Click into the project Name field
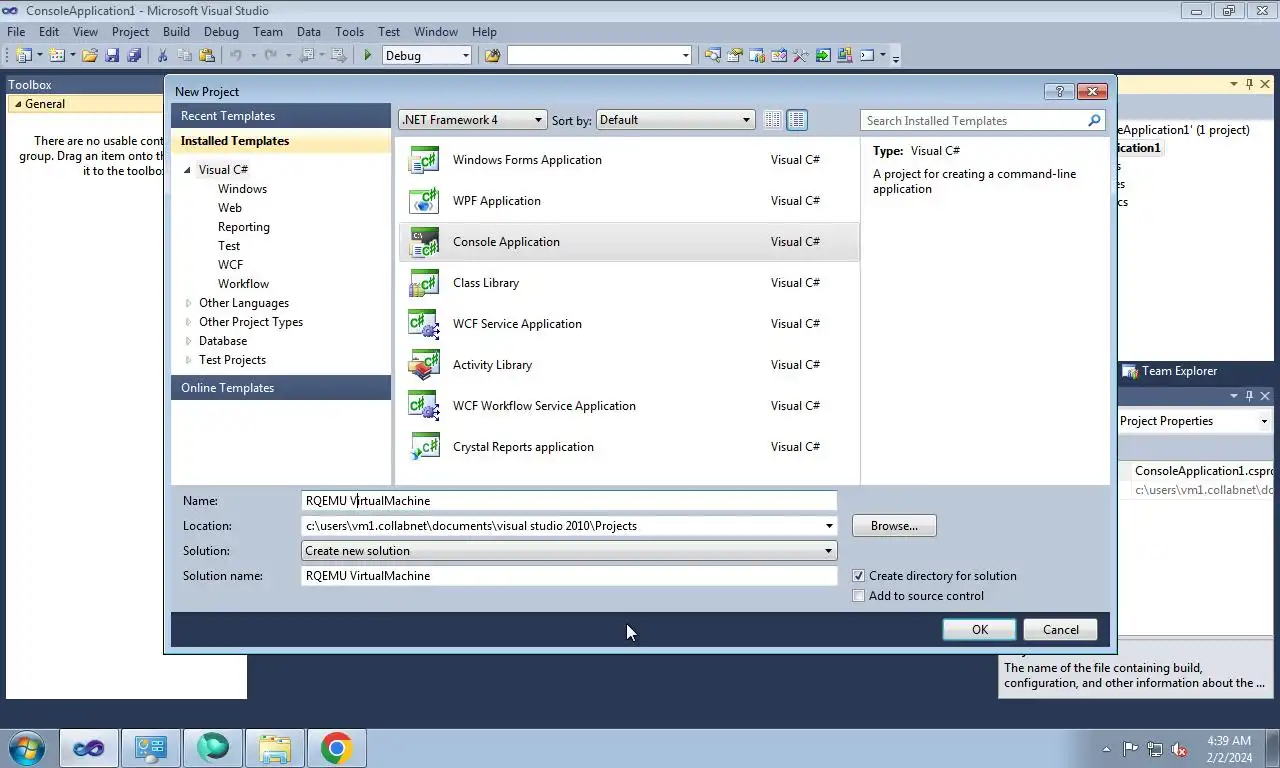Viewport: 1280px width, 768px height. 569,501
